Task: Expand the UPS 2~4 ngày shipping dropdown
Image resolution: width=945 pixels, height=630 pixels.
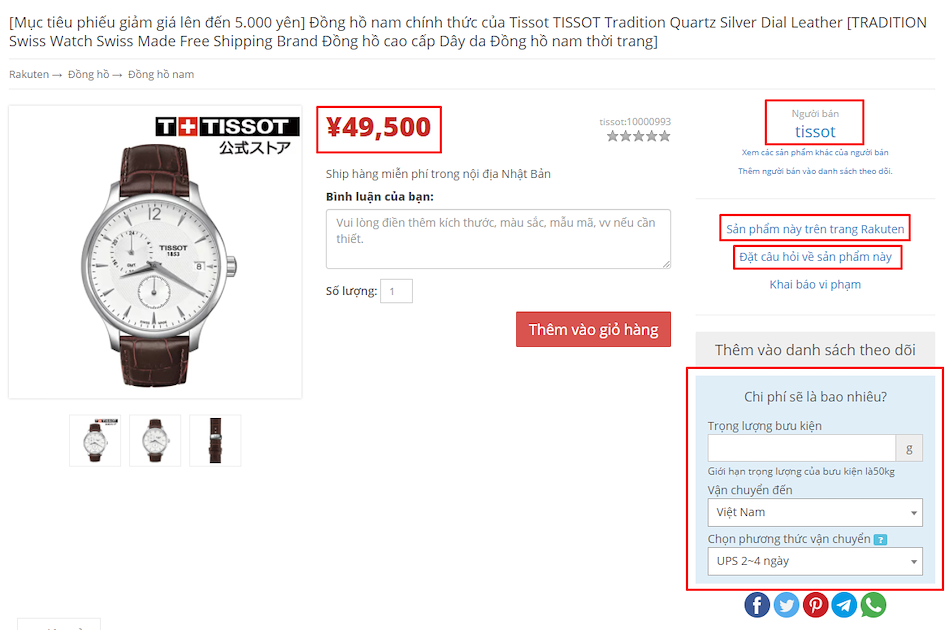Action: [815, 561]
